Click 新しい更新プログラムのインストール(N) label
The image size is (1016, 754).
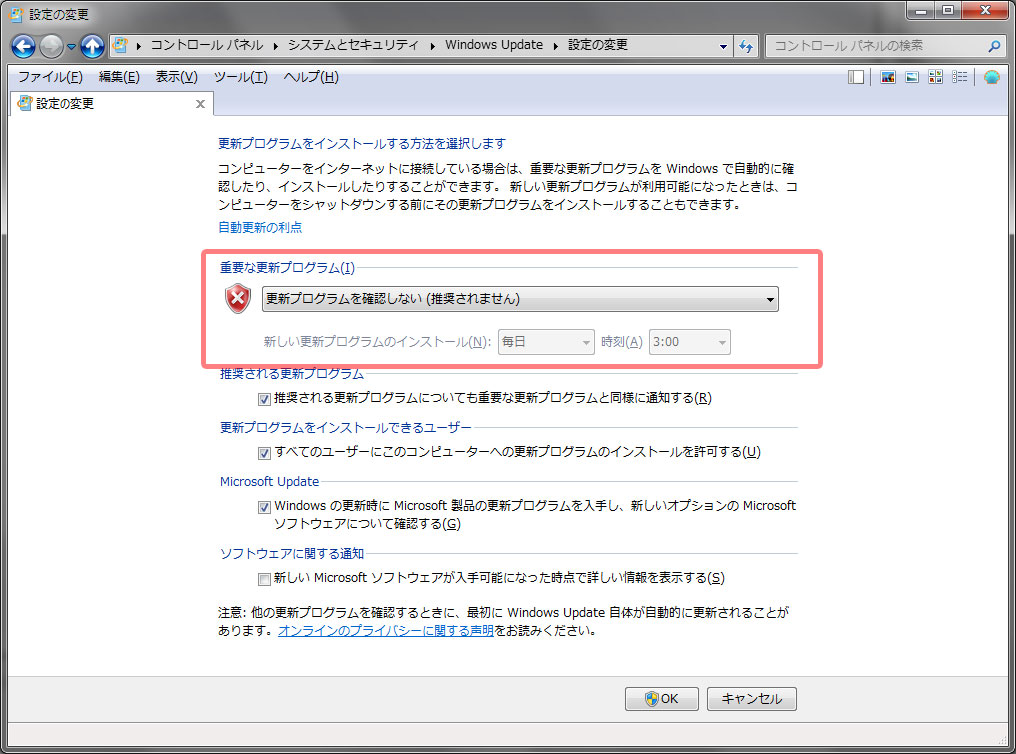click(377, 341)
